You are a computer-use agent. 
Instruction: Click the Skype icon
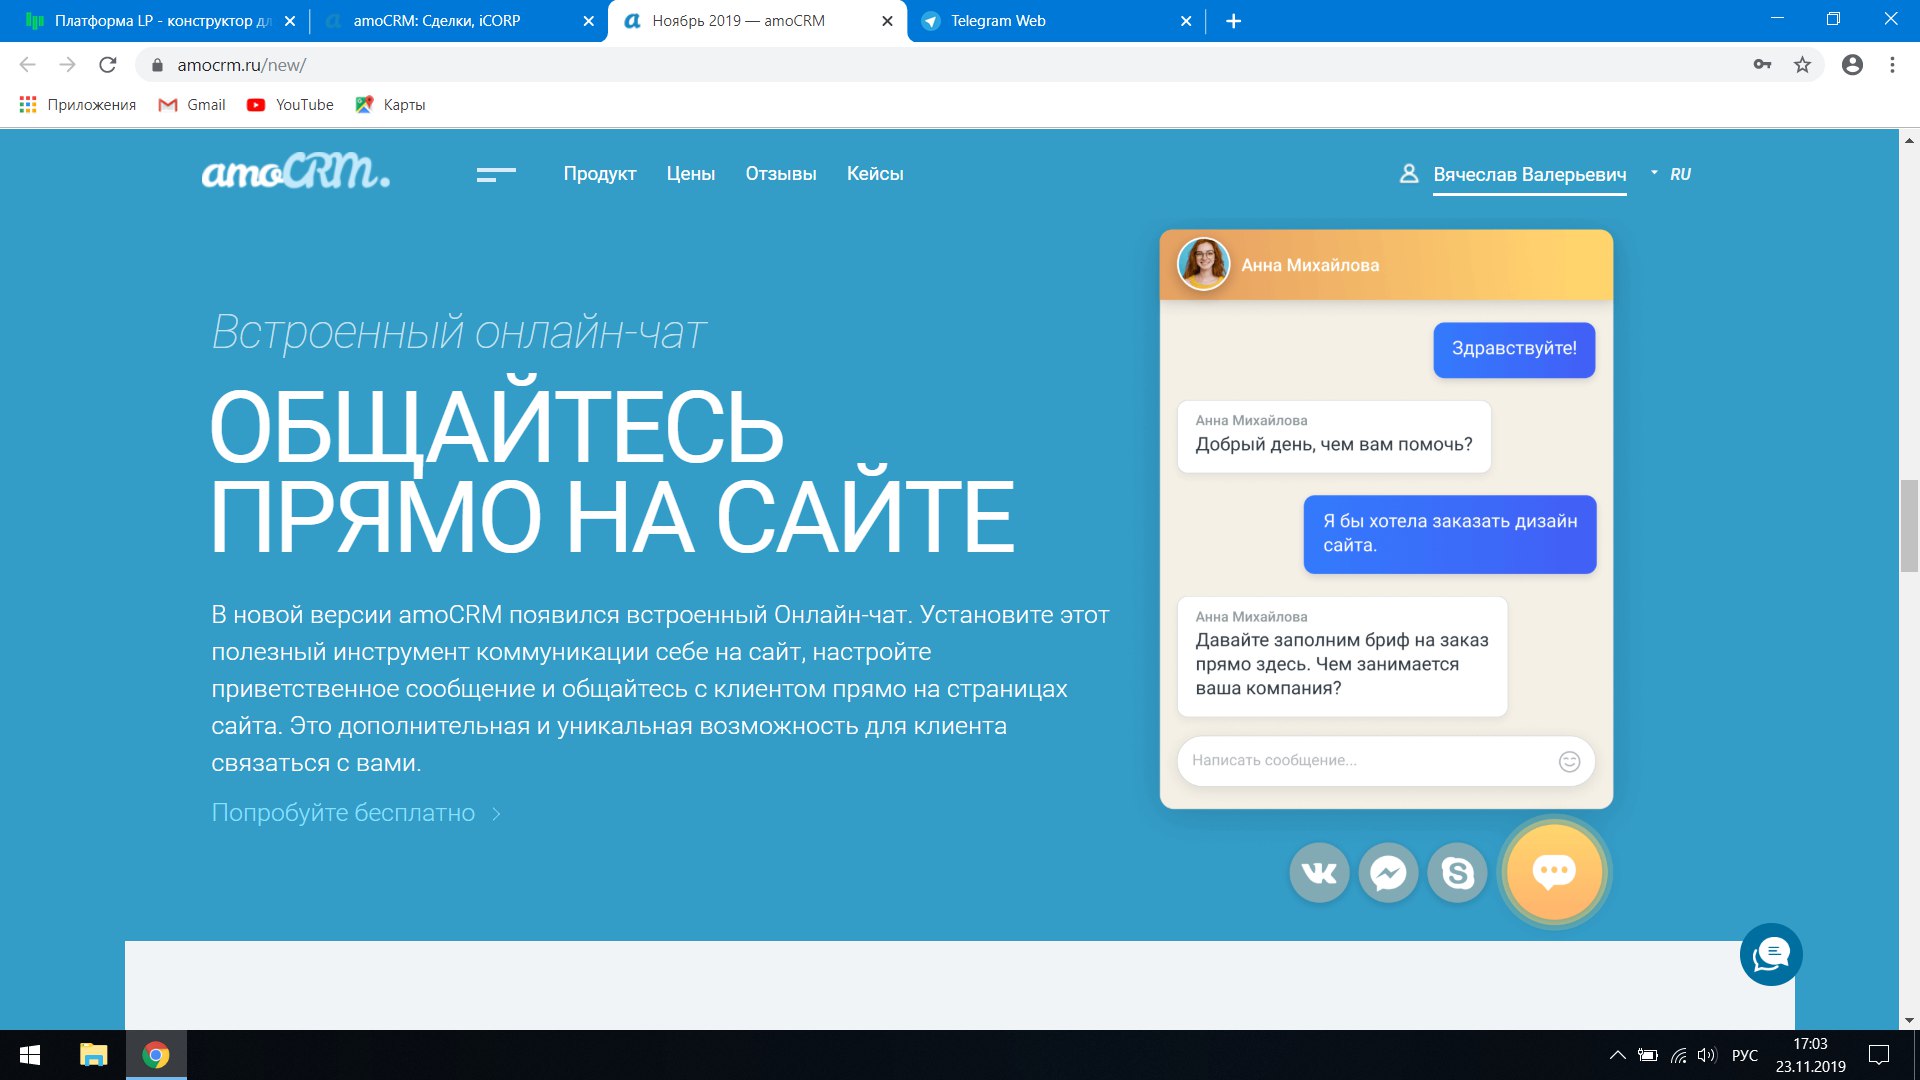(x=1458, y=873)
